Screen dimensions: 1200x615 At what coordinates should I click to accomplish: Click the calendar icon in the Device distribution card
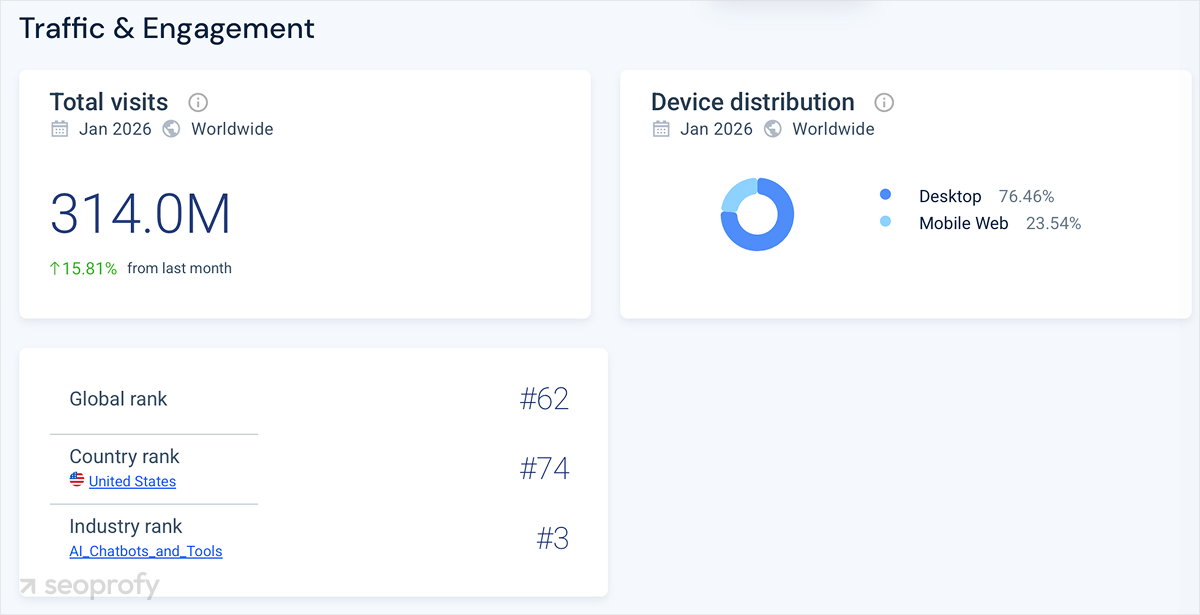point(661,129)
